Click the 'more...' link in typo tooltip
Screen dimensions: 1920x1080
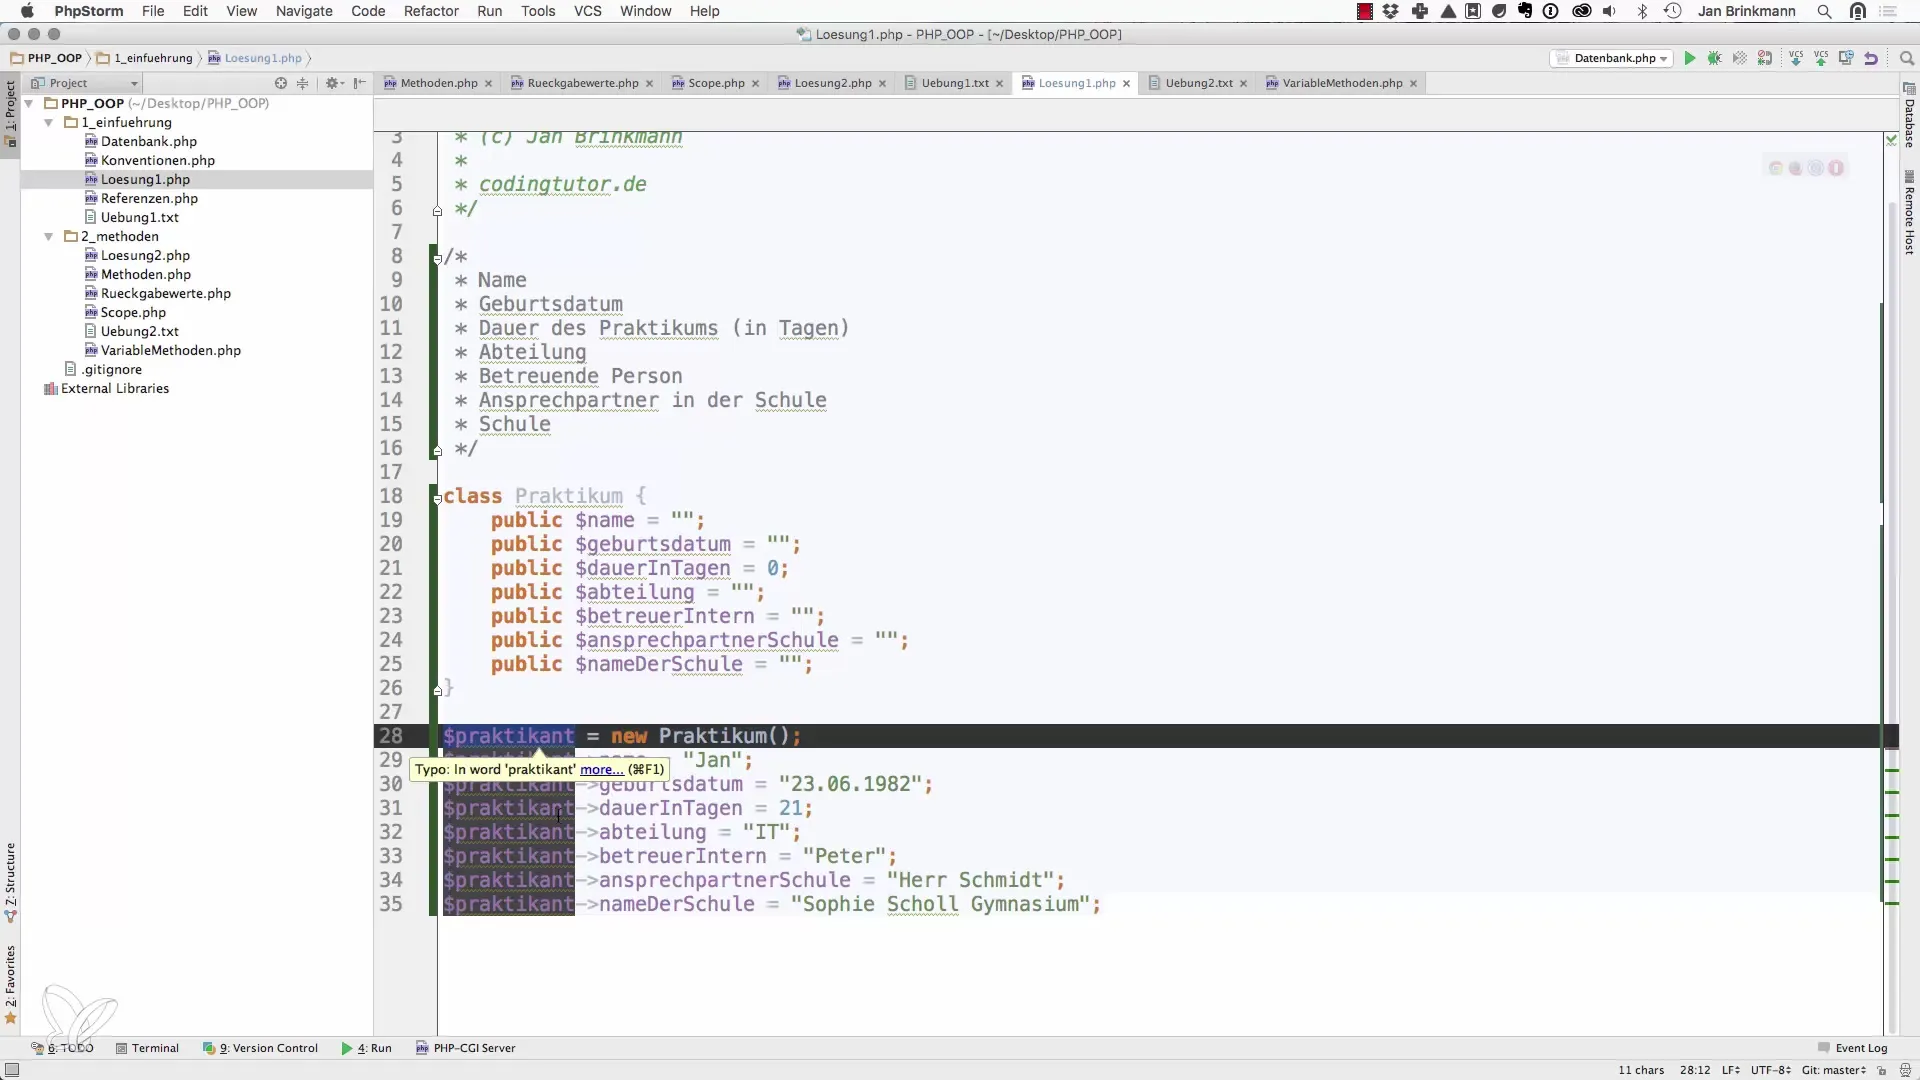coord(602,769)
